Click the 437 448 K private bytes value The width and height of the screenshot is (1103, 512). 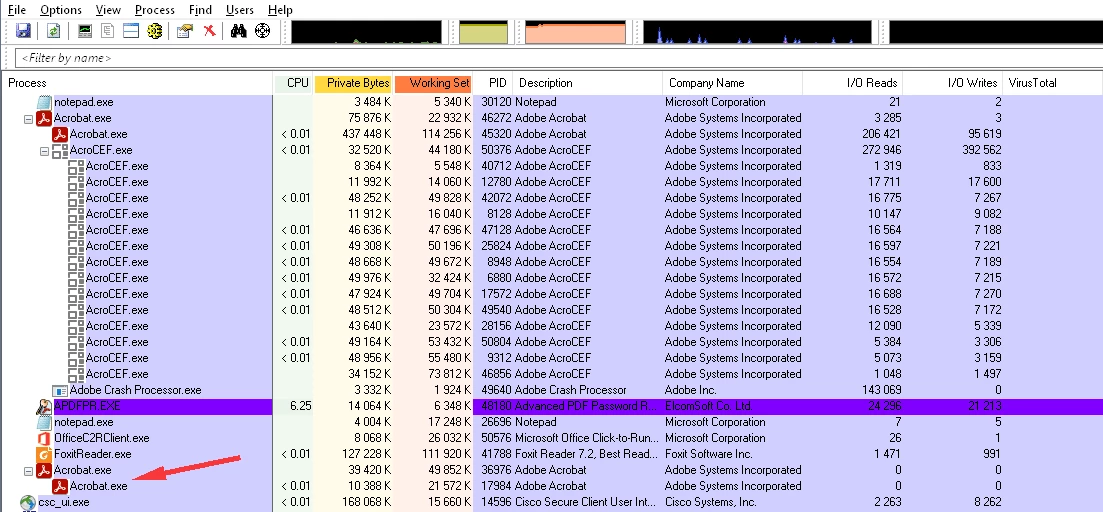(365, 134)
